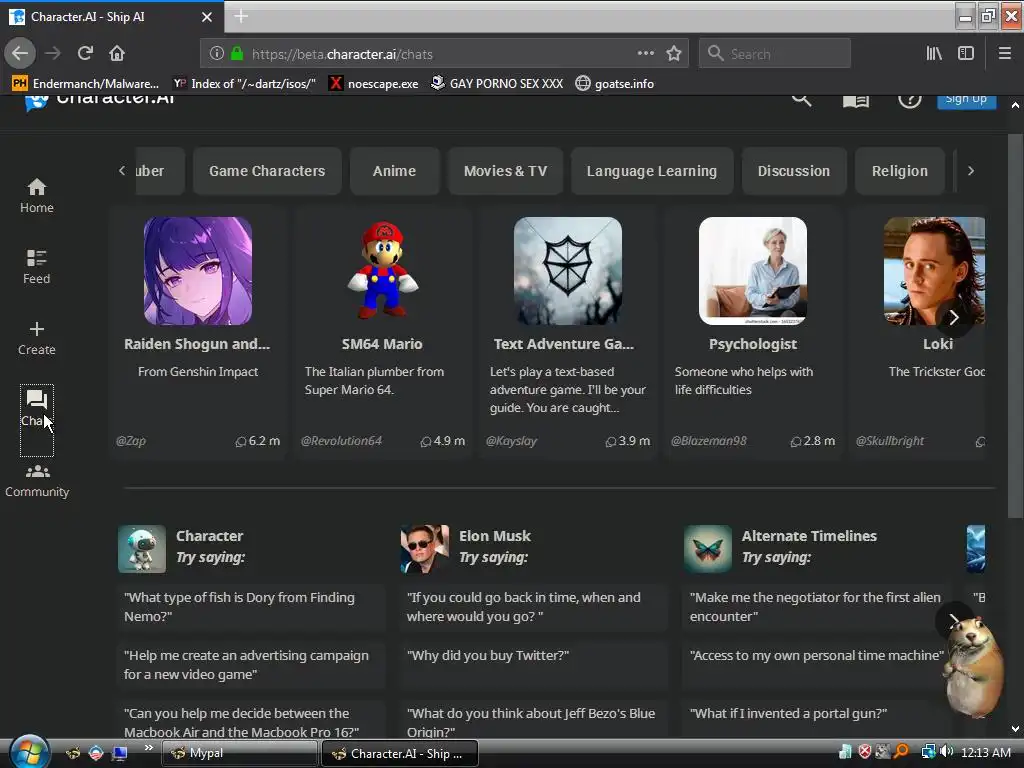Open the Character.AI book guide icon
Viewport: 1024px width, 768px height.
click(x=855, y=100)
